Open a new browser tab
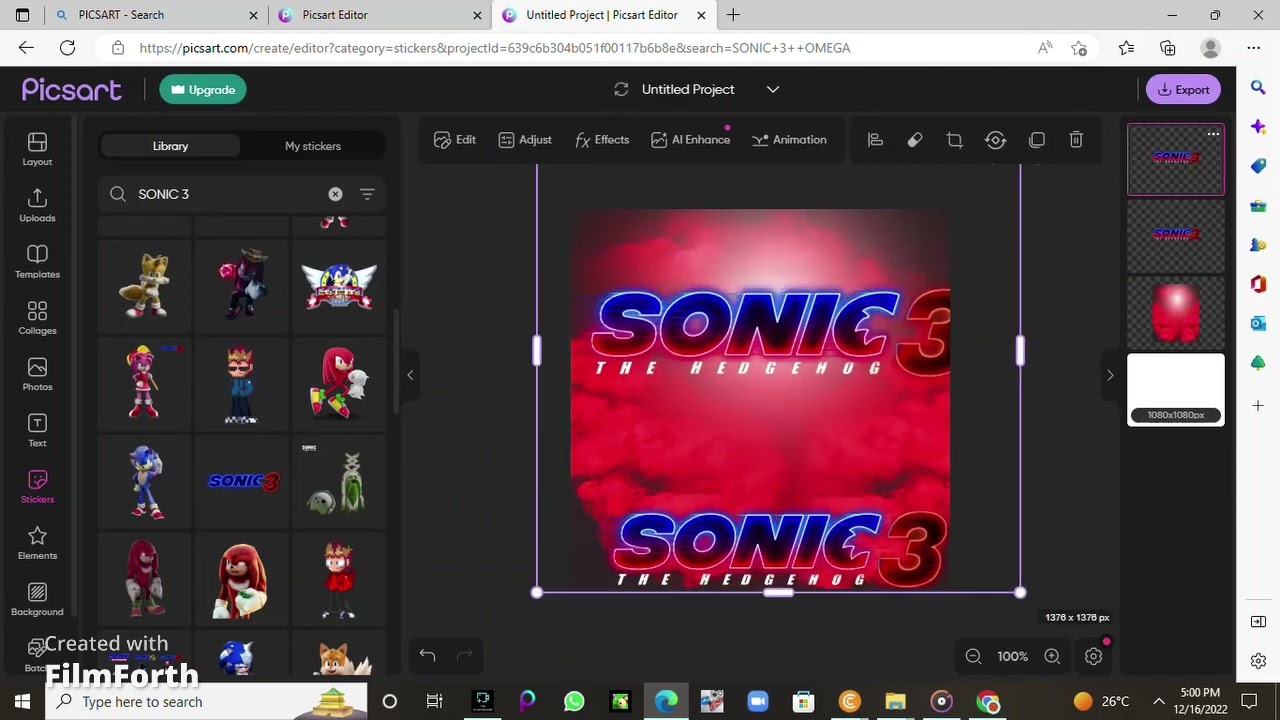The width and height of the screenshot is (1280, 720). point(733,15)
